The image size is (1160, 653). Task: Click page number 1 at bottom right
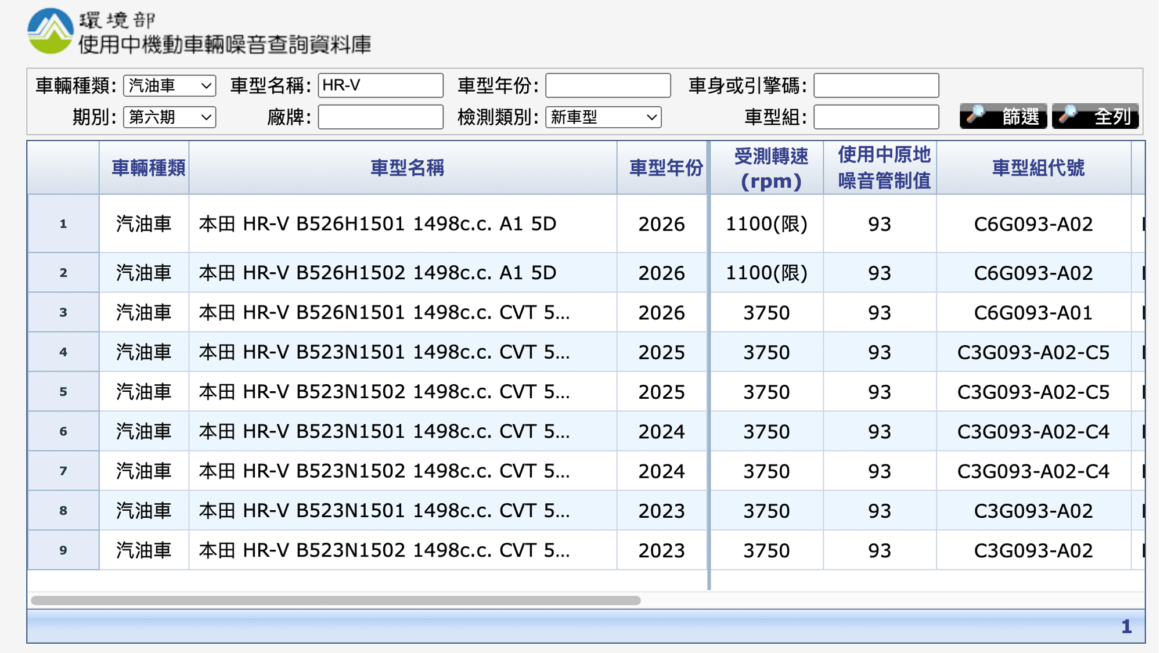1126,626
